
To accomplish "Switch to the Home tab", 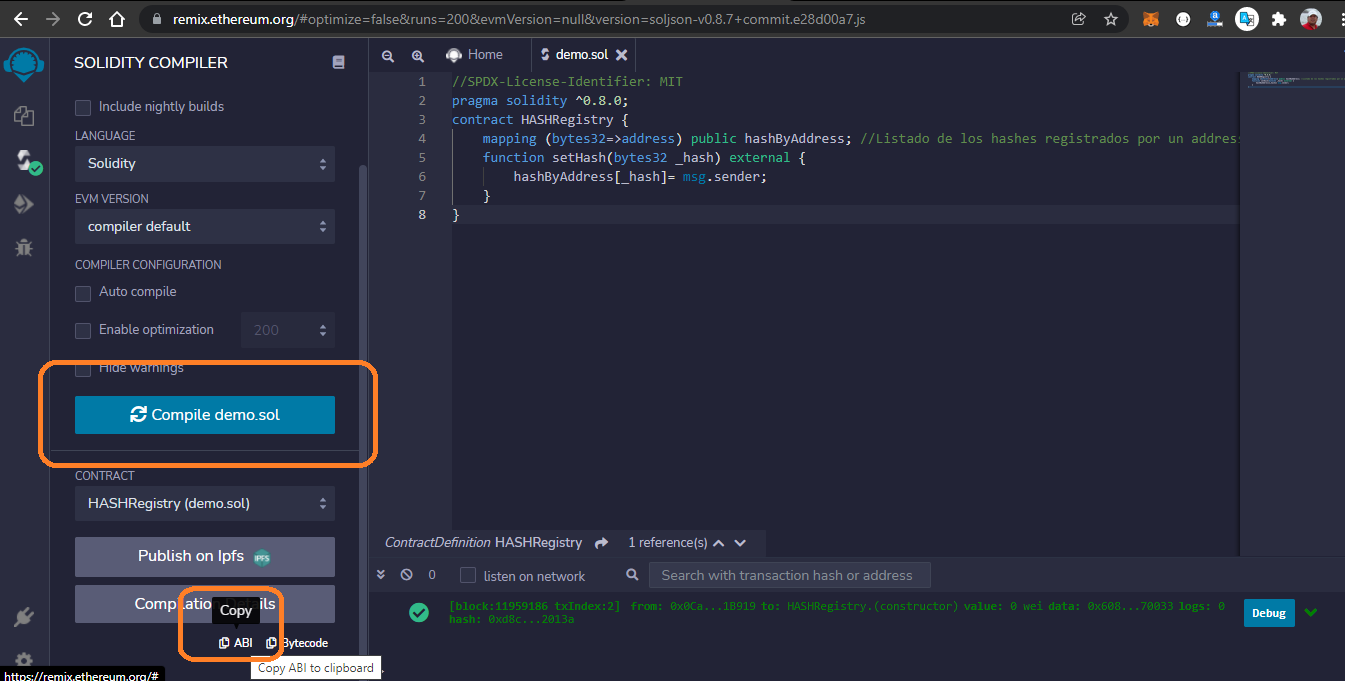I will point(475,55).
